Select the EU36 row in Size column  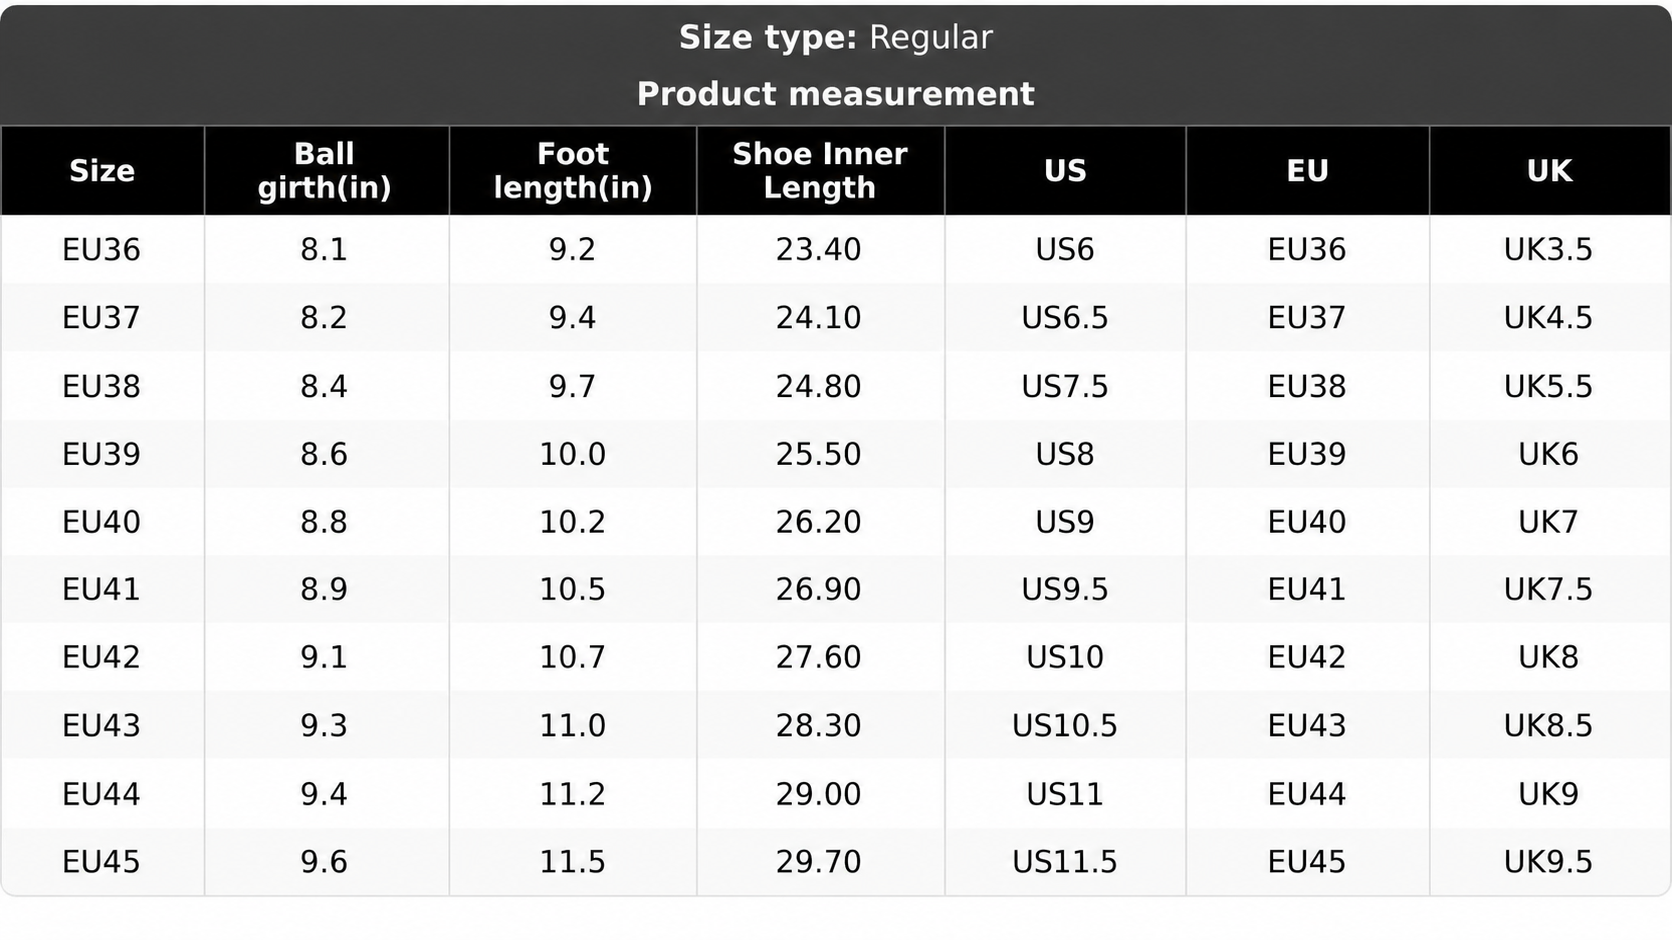(102, 249)
